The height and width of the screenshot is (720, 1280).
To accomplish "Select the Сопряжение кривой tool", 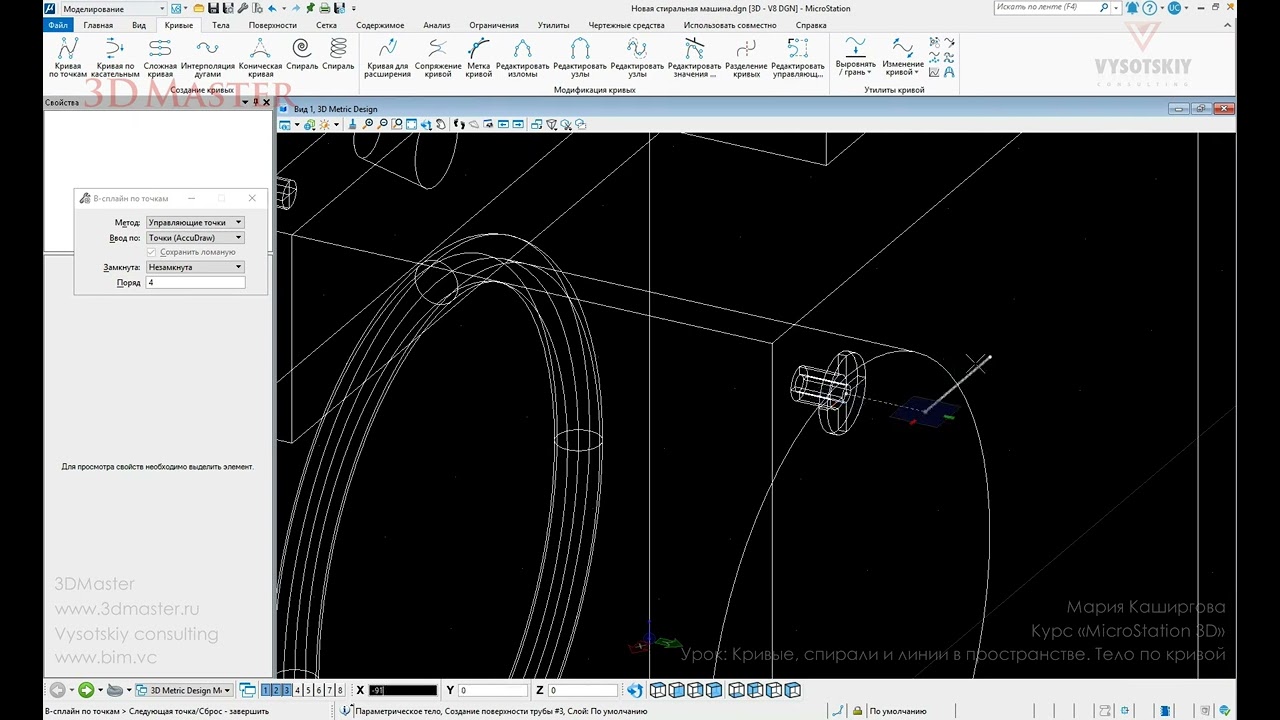I will pos(438,57).
